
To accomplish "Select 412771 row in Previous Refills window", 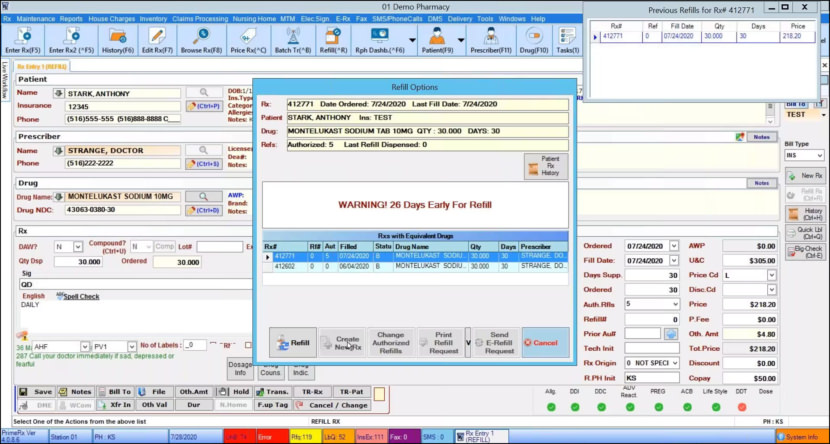I will [x=703, y=37].
